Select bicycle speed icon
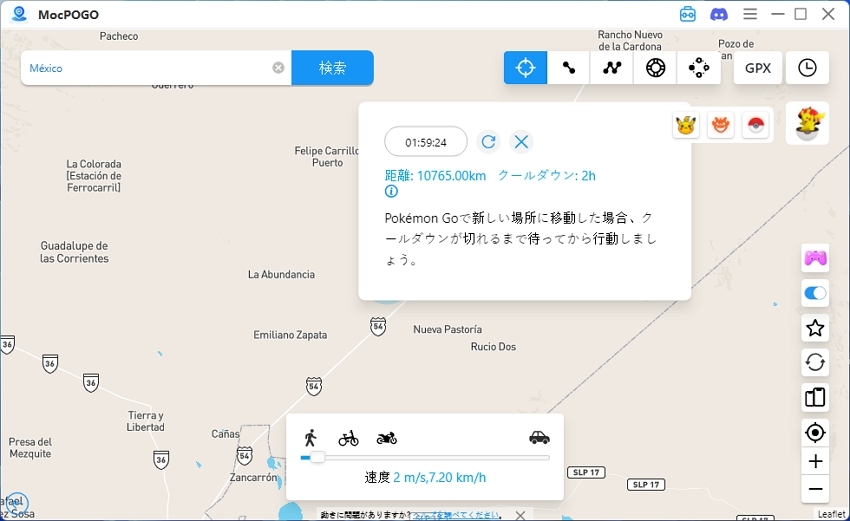The width and height of the screenshot is (850, 521). tap(349, 438)
